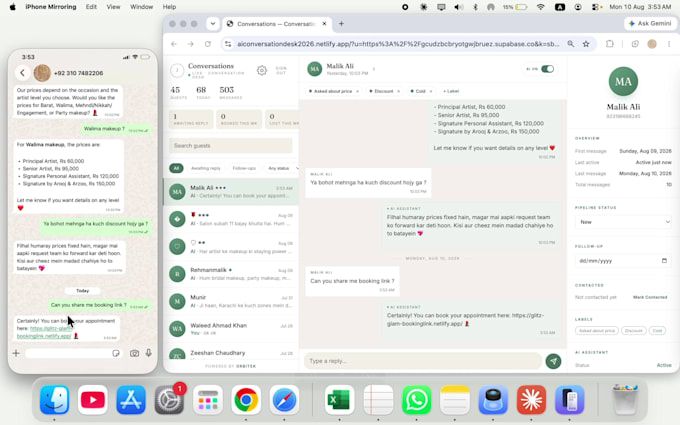This screenshot has width=680, height=425.
Task: Click Ask Gemini button
Action: point(650,23)
